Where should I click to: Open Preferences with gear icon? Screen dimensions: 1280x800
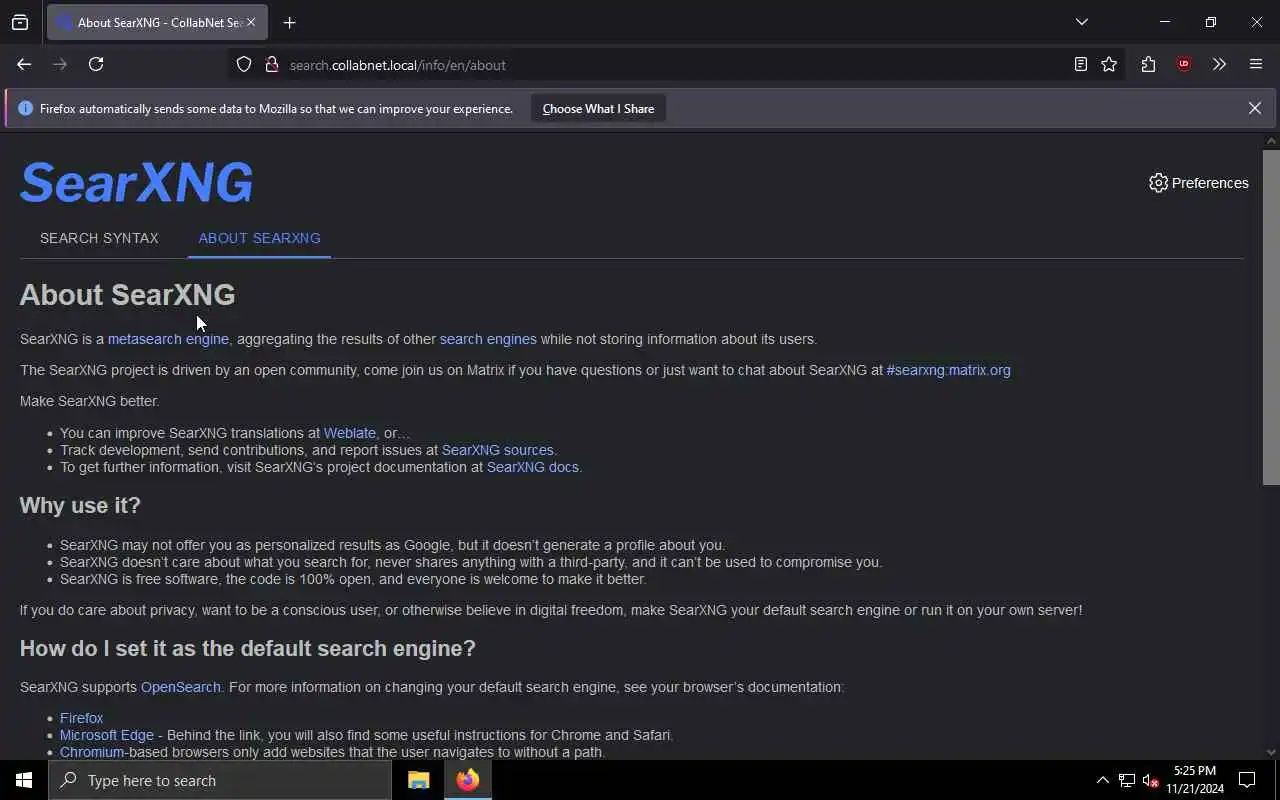tap(1198, 183)
